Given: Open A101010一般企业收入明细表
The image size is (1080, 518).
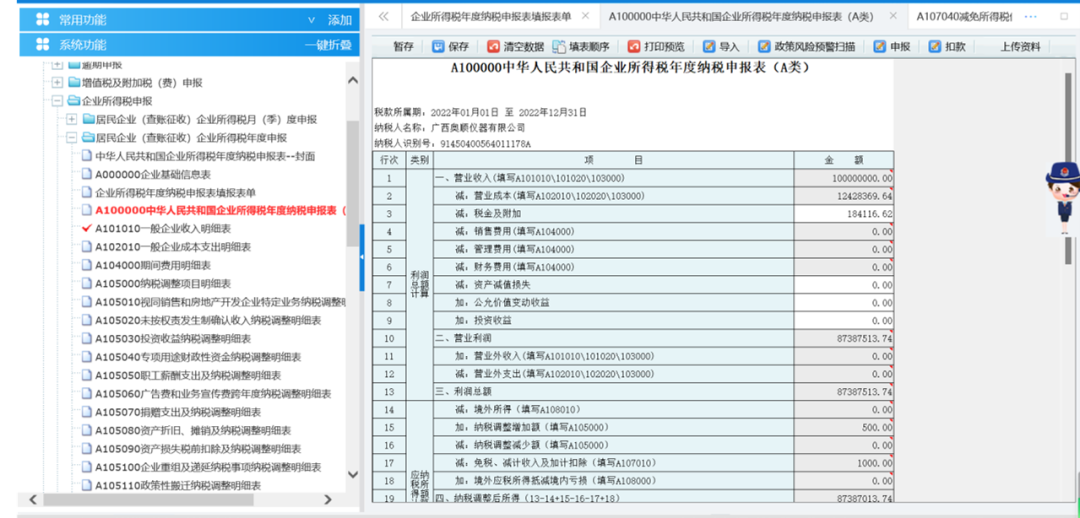Looking at the screenshot, I should (x=163, y=228).
